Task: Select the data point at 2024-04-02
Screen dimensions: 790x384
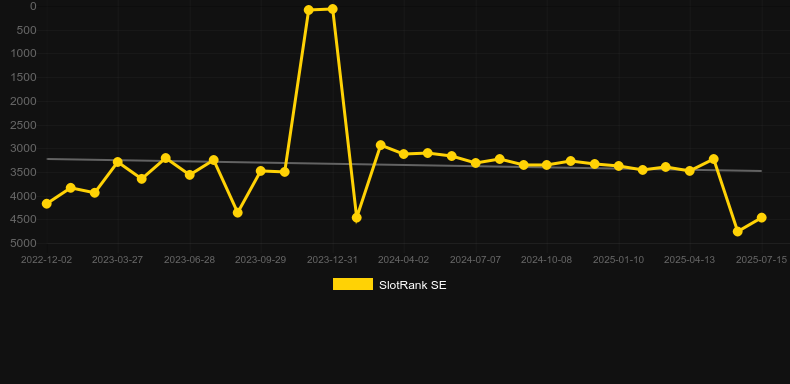Action: click(x=404, y=154)
